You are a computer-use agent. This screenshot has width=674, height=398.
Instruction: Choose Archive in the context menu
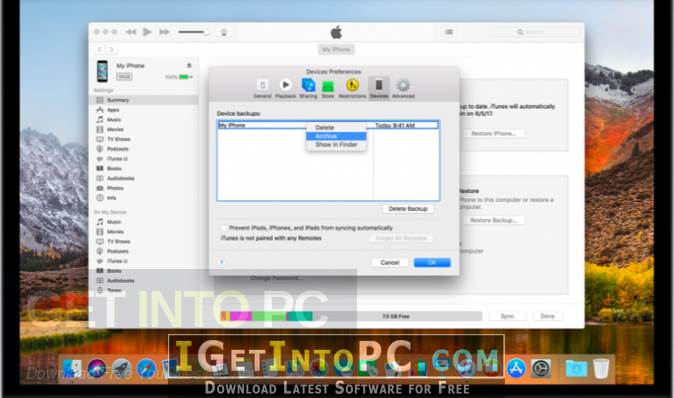pos(336,136)
